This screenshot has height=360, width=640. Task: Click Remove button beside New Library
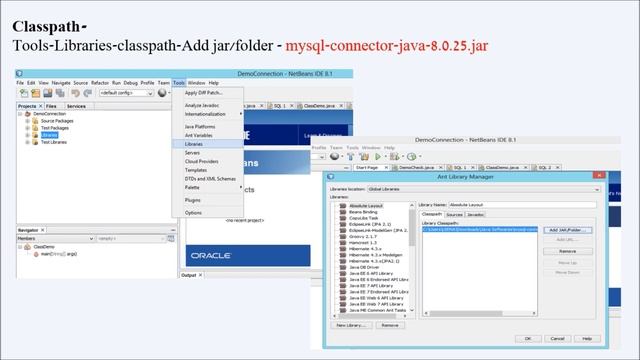[390, 325]
